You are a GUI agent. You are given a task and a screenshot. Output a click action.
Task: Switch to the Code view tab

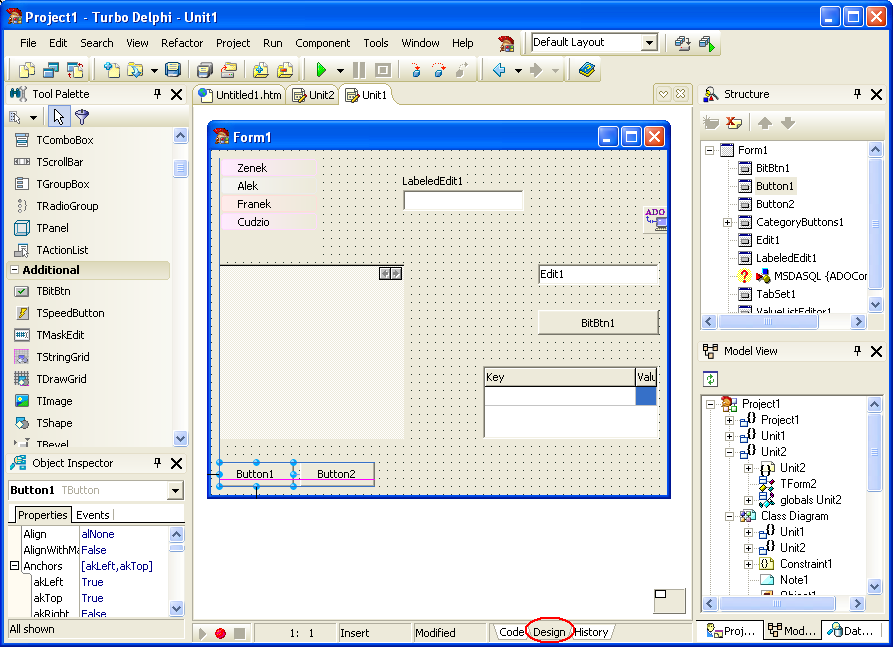[x=511, y=632]
